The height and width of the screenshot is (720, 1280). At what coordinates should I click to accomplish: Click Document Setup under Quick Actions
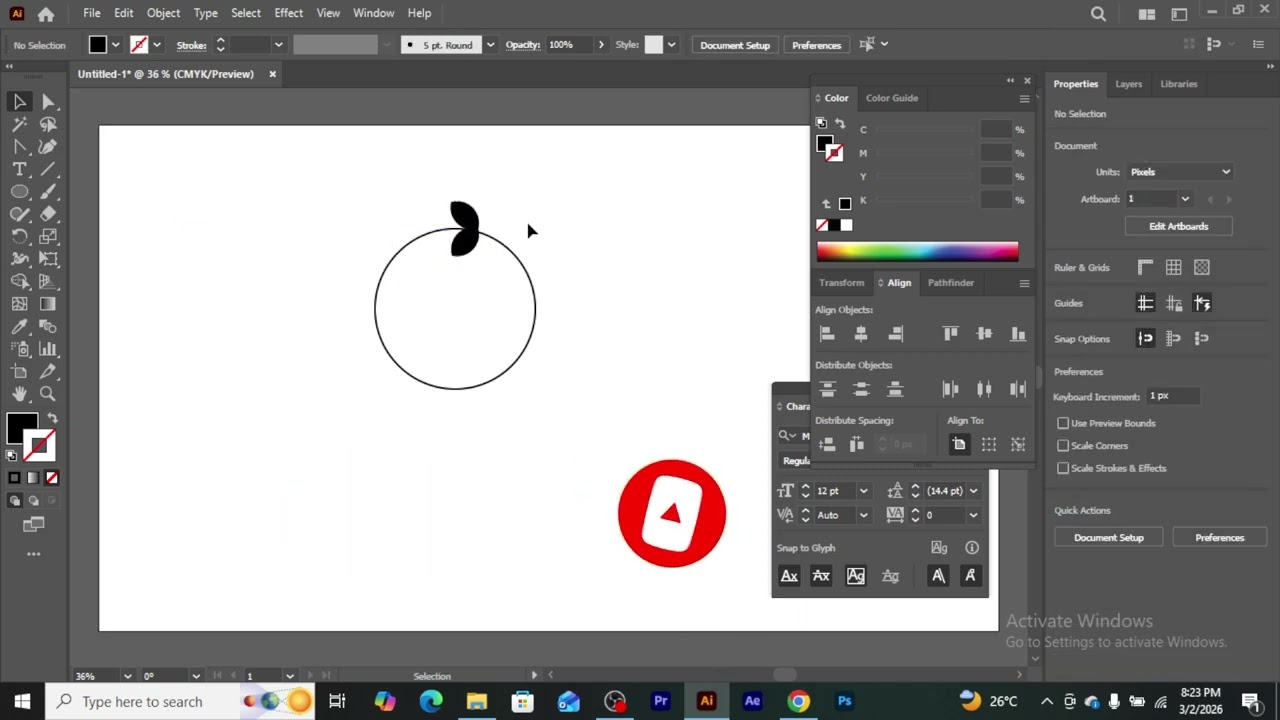[x=1109, y=538]
